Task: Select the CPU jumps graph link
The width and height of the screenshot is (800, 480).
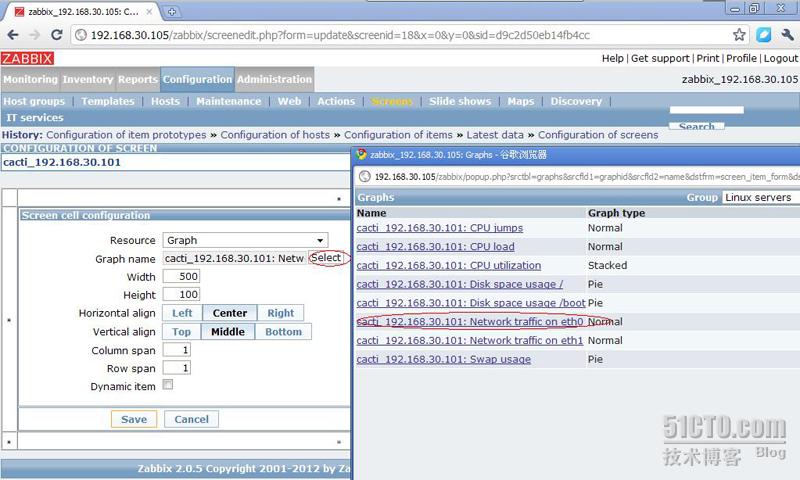Action: [x=439, y=228]
